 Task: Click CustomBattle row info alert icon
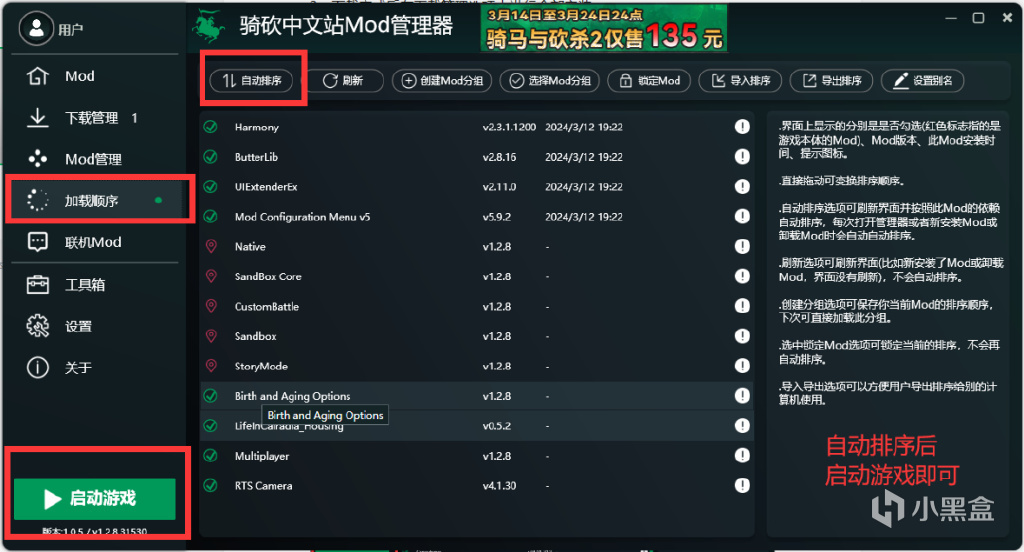pyautogui.click(x=742, y=306)
